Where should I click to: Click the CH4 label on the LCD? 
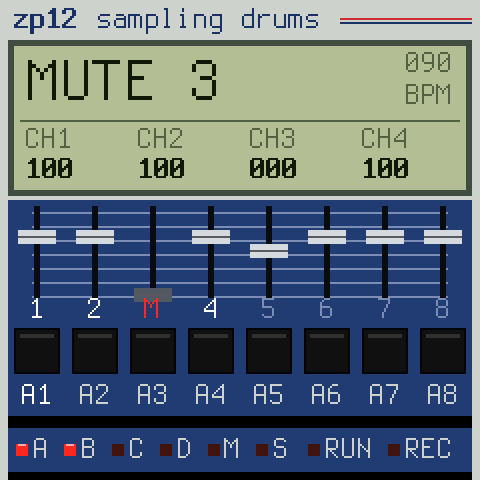(384, 138)
